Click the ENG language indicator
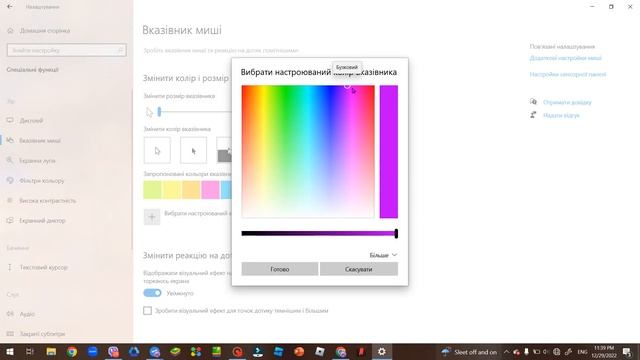Image resolution: width=640 pixels, height=360 pixels. click(x=582, y=351)
